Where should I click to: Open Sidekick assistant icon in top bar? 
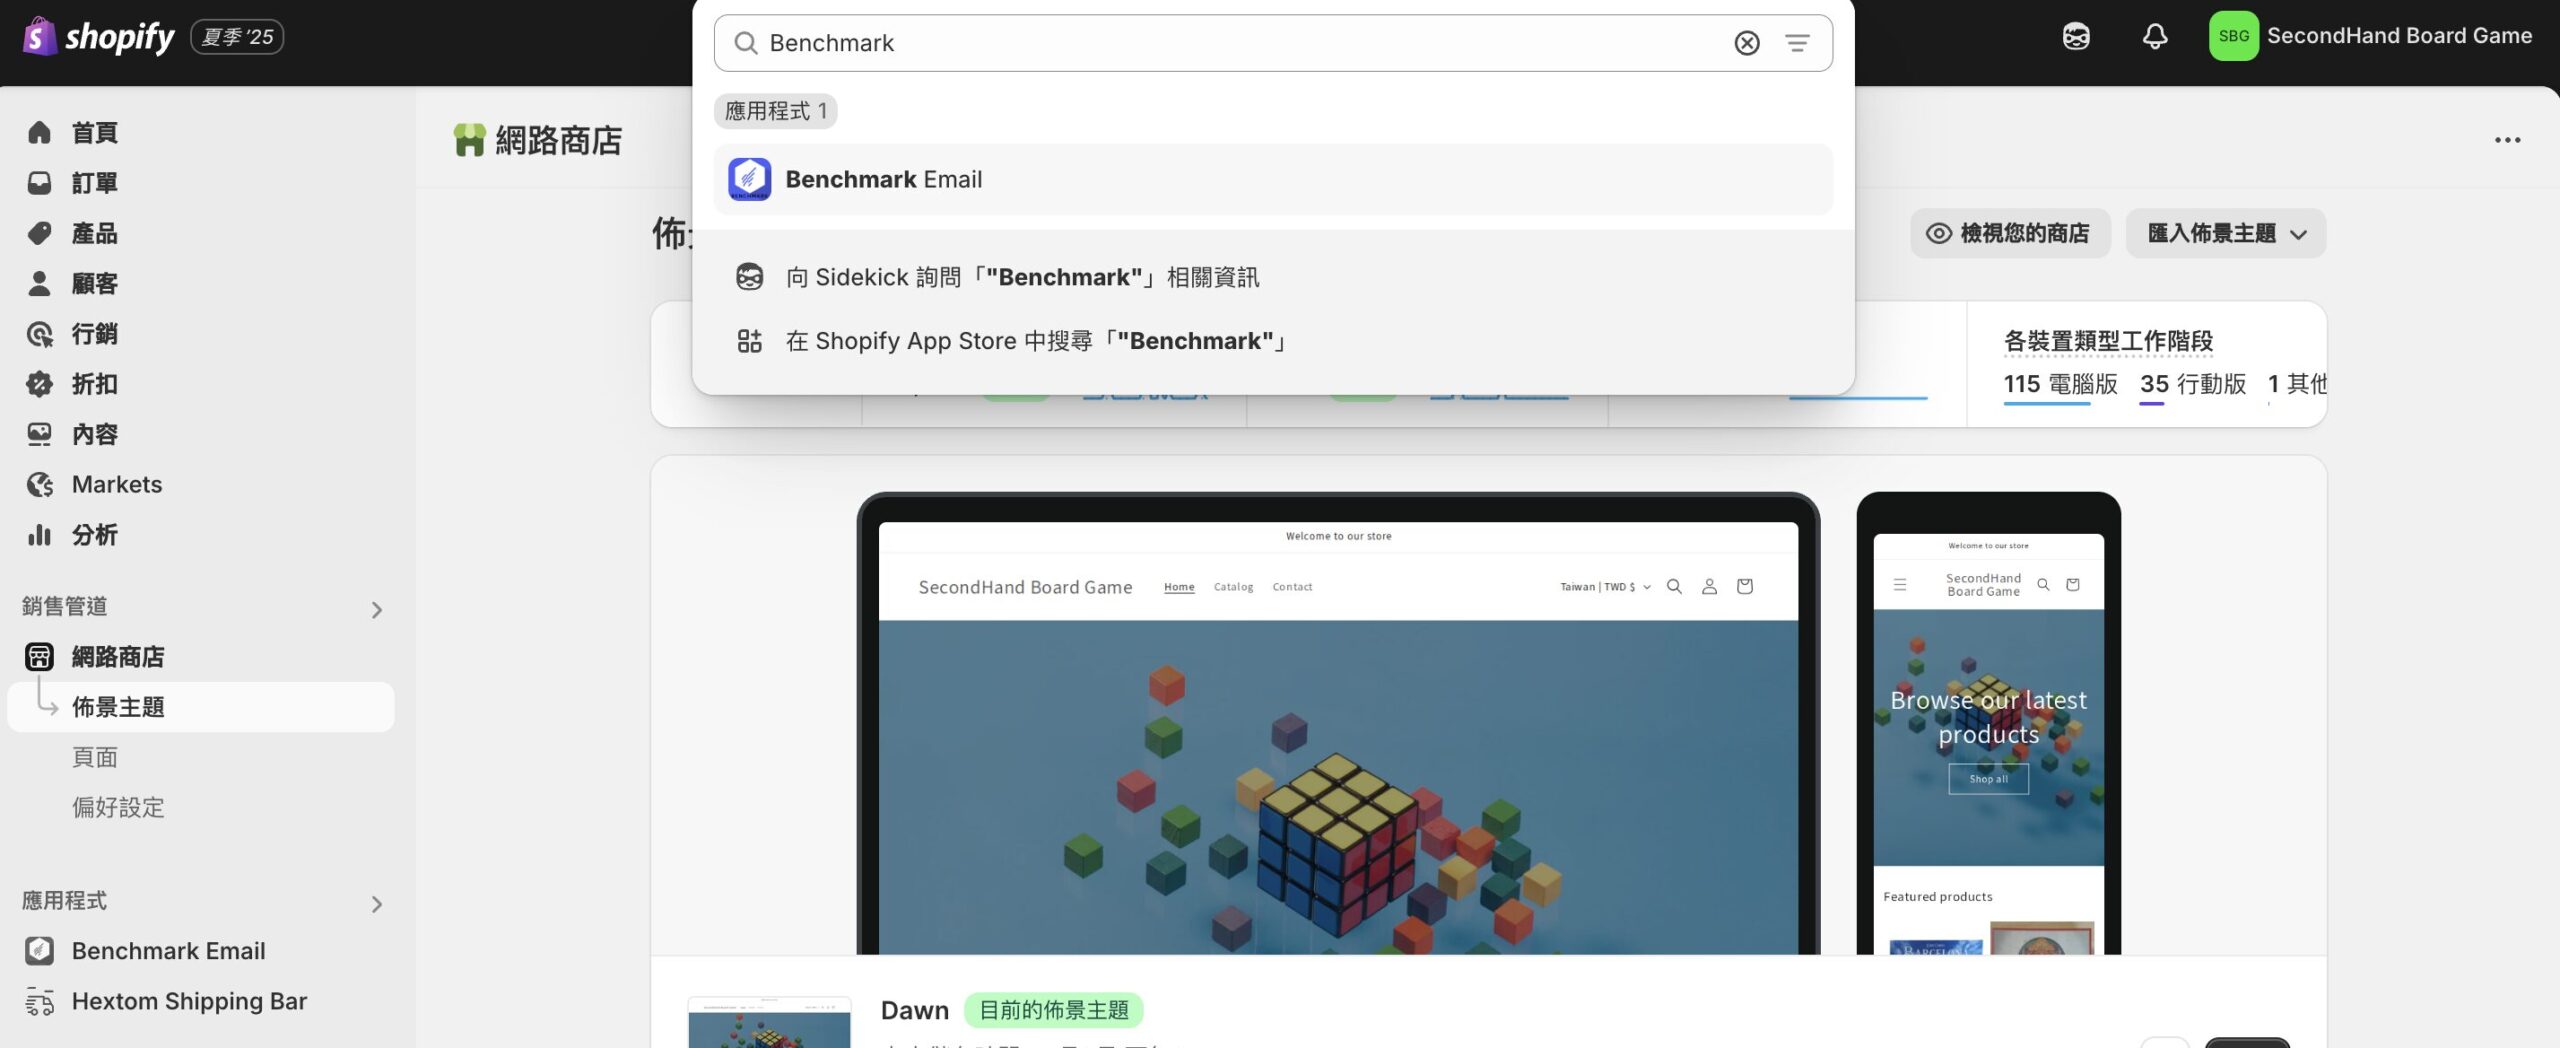tap(2076, 37)
